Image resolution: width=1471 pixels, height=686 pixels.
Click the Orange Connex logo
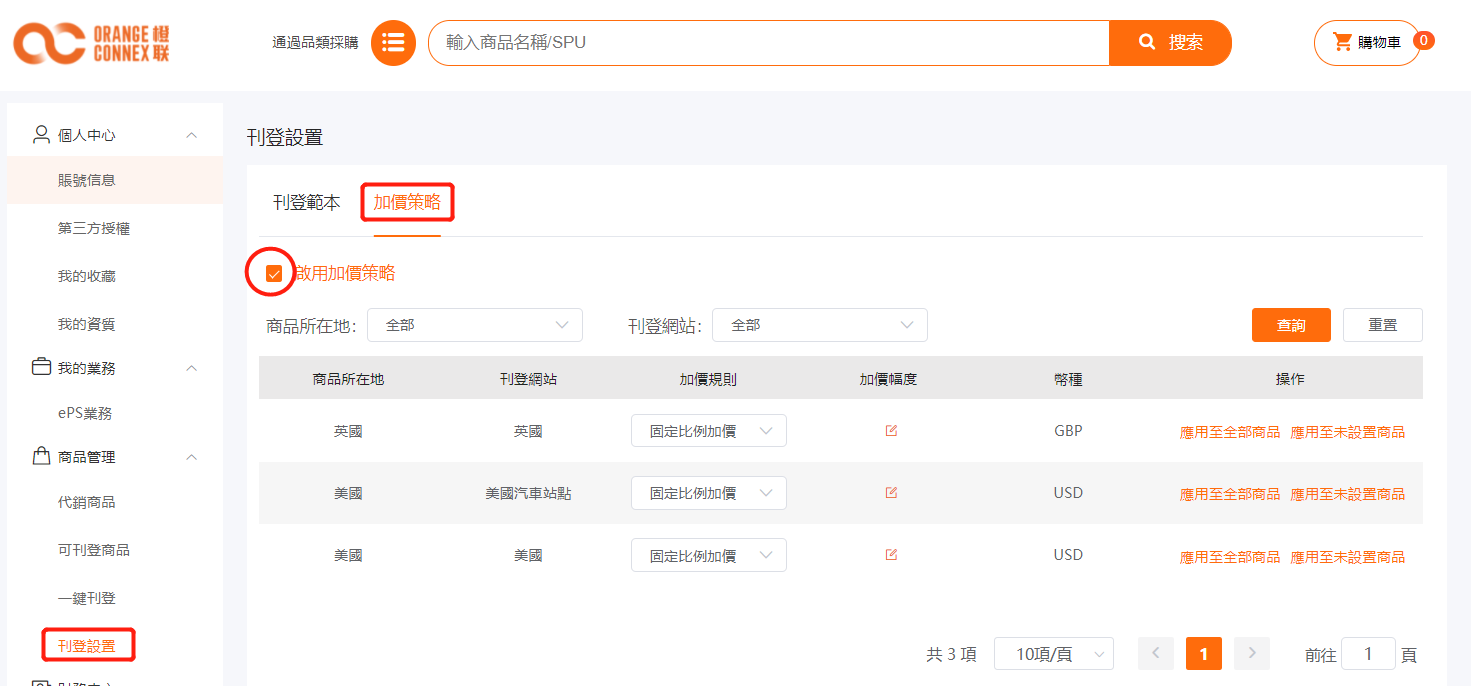(91, 43)
